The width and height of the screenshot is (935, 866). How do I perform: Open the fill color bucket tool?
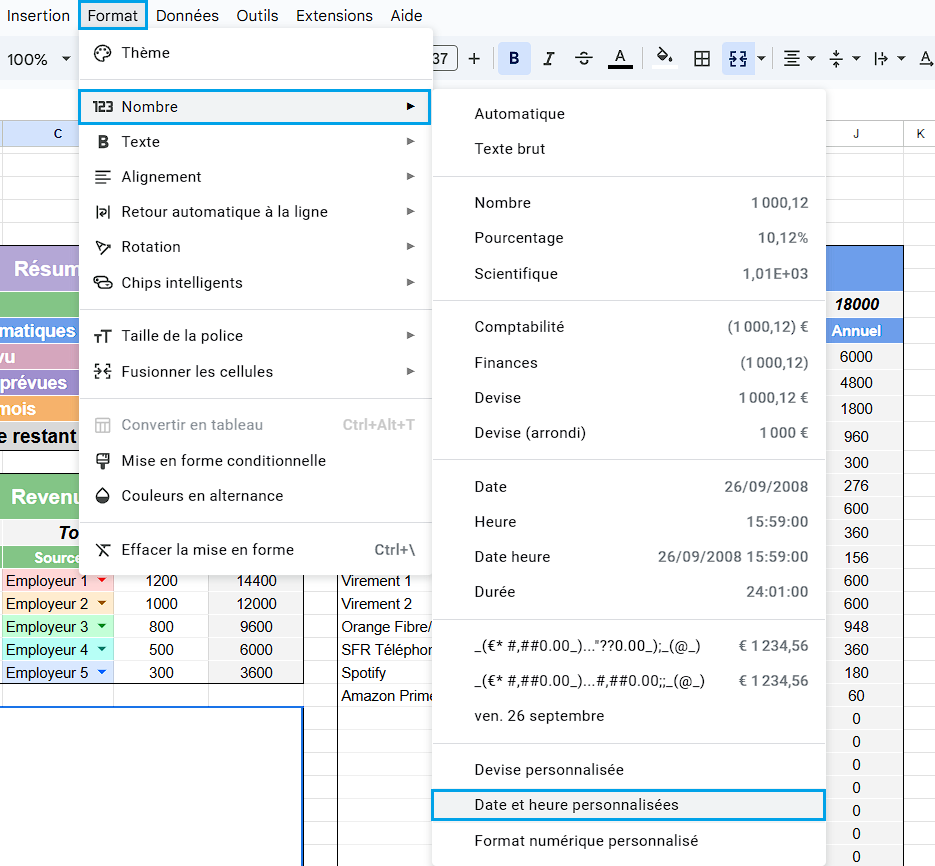pyautogui.click(x=664, y=59)
